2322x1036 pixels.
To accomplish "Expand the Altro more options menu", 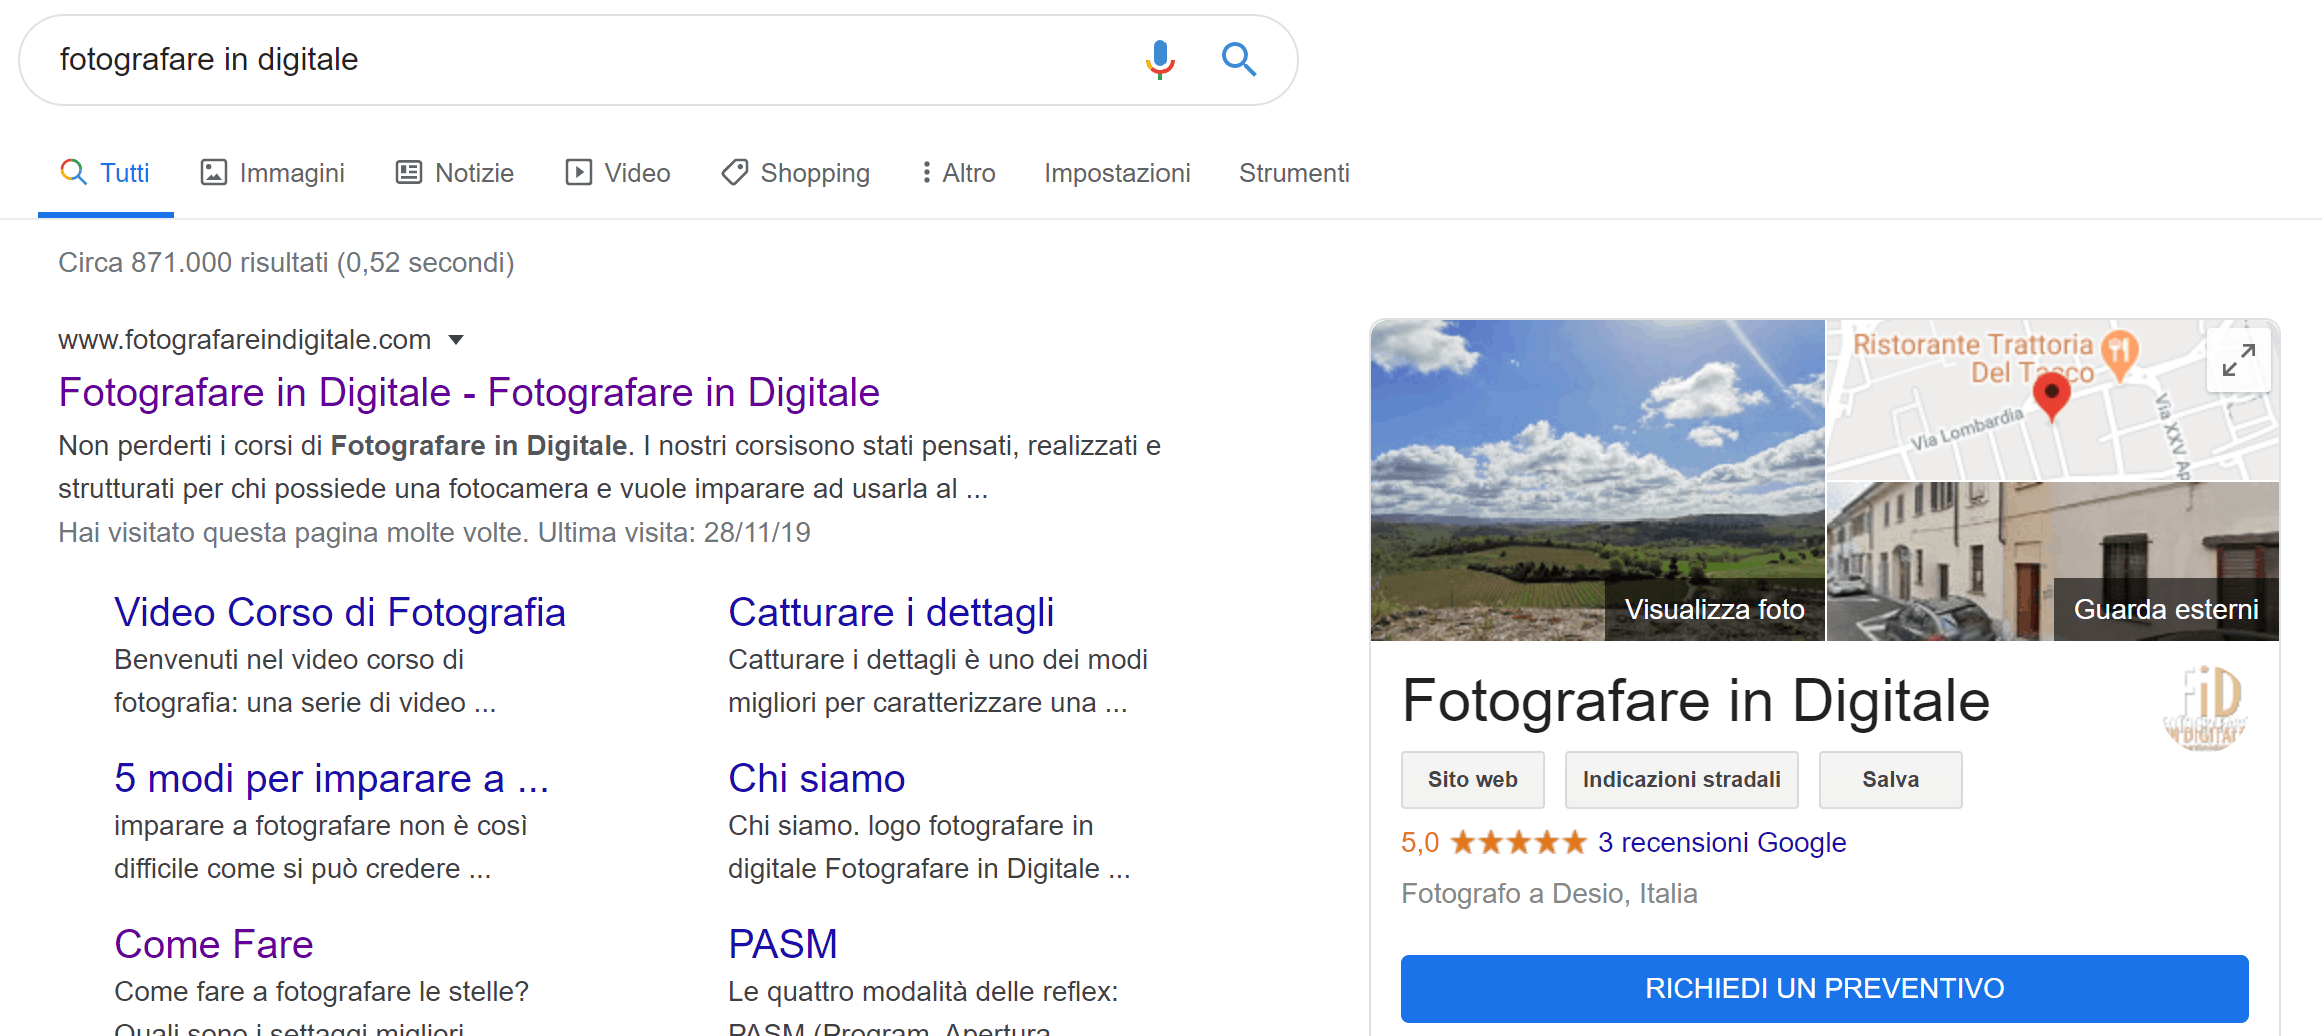I will click(x=958, y=173).
